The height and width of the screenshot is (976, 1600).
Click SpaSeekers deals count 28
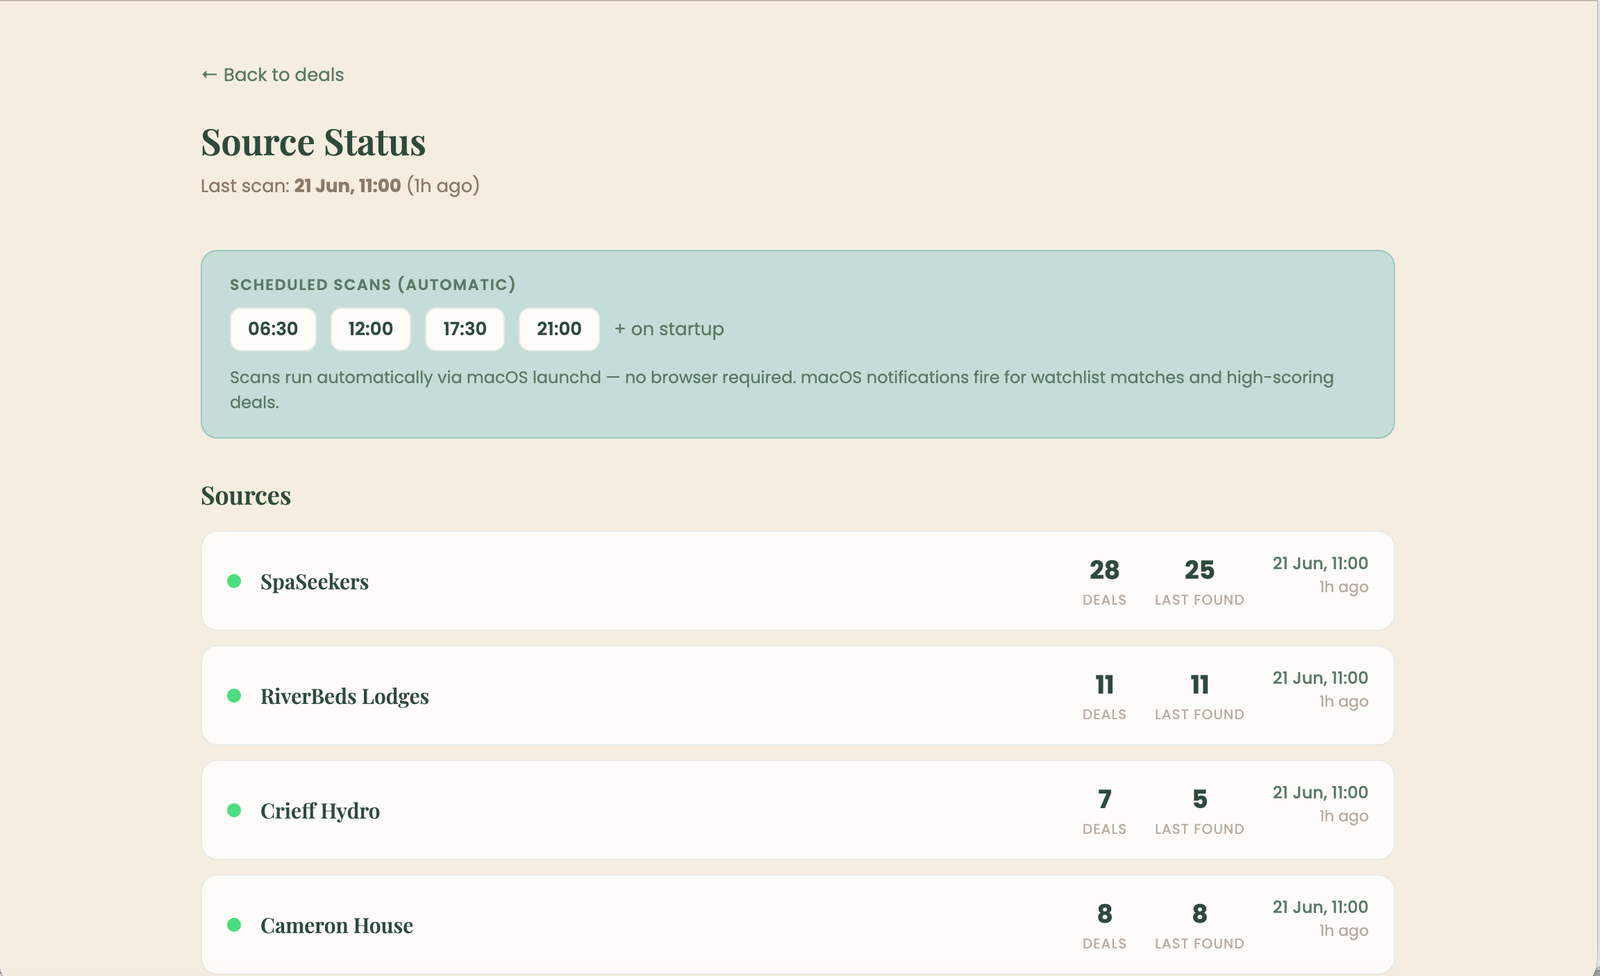1104,570
